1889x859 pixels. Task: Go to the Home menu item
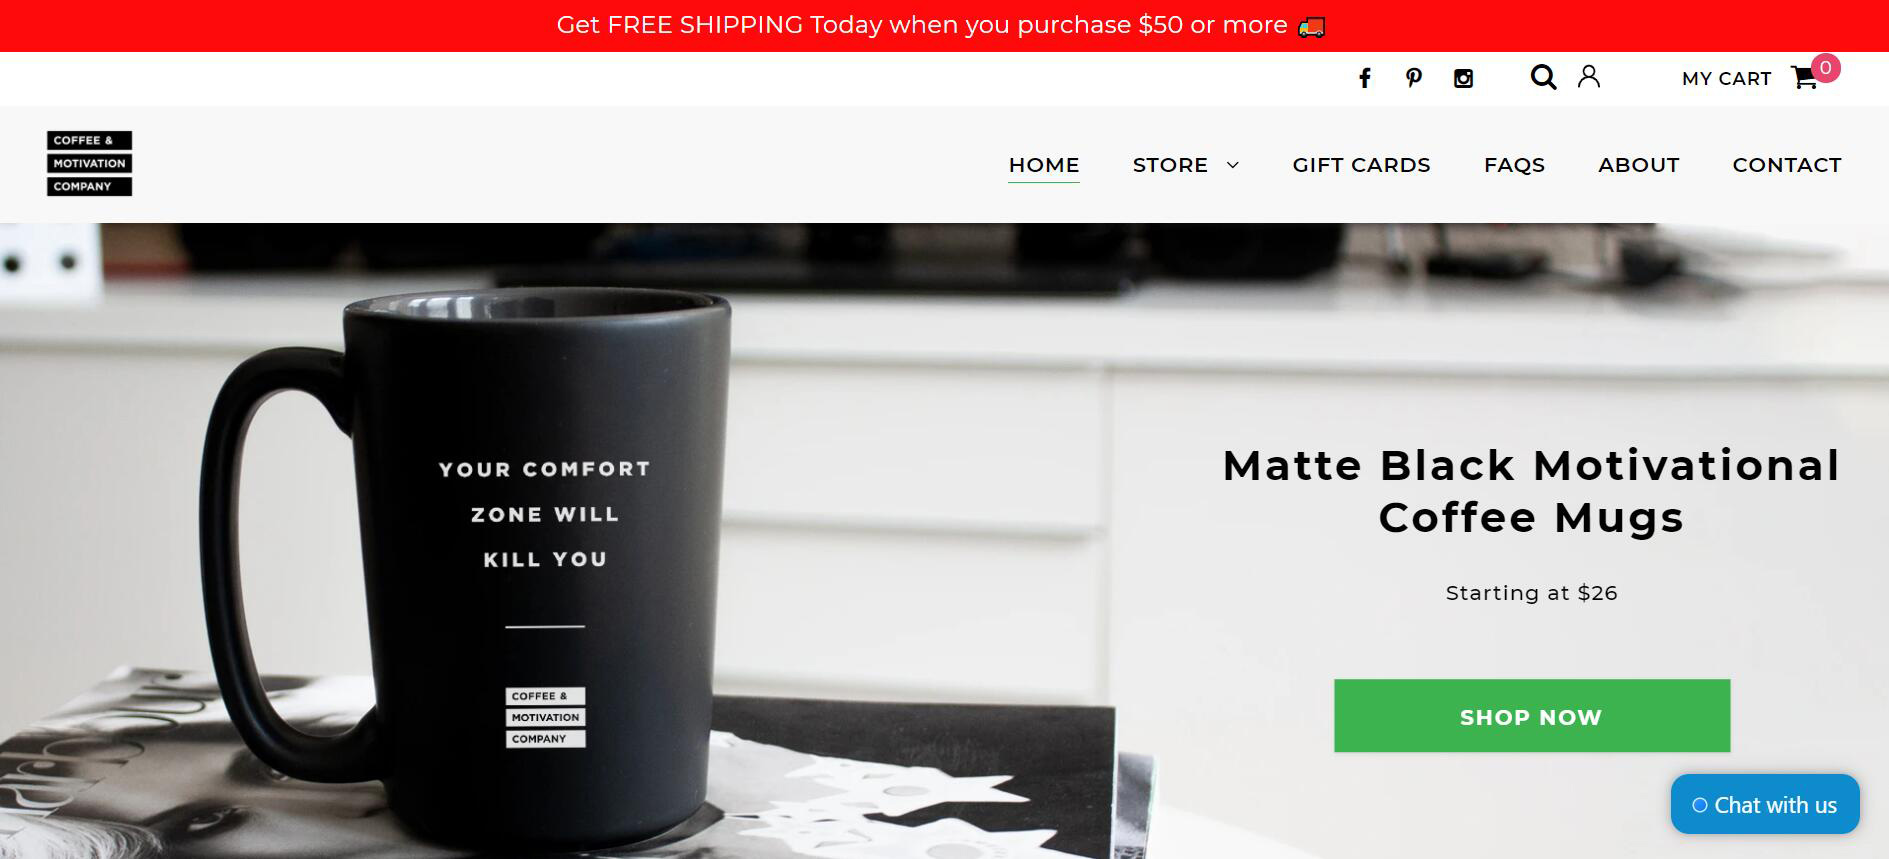tap(1044, 165)
